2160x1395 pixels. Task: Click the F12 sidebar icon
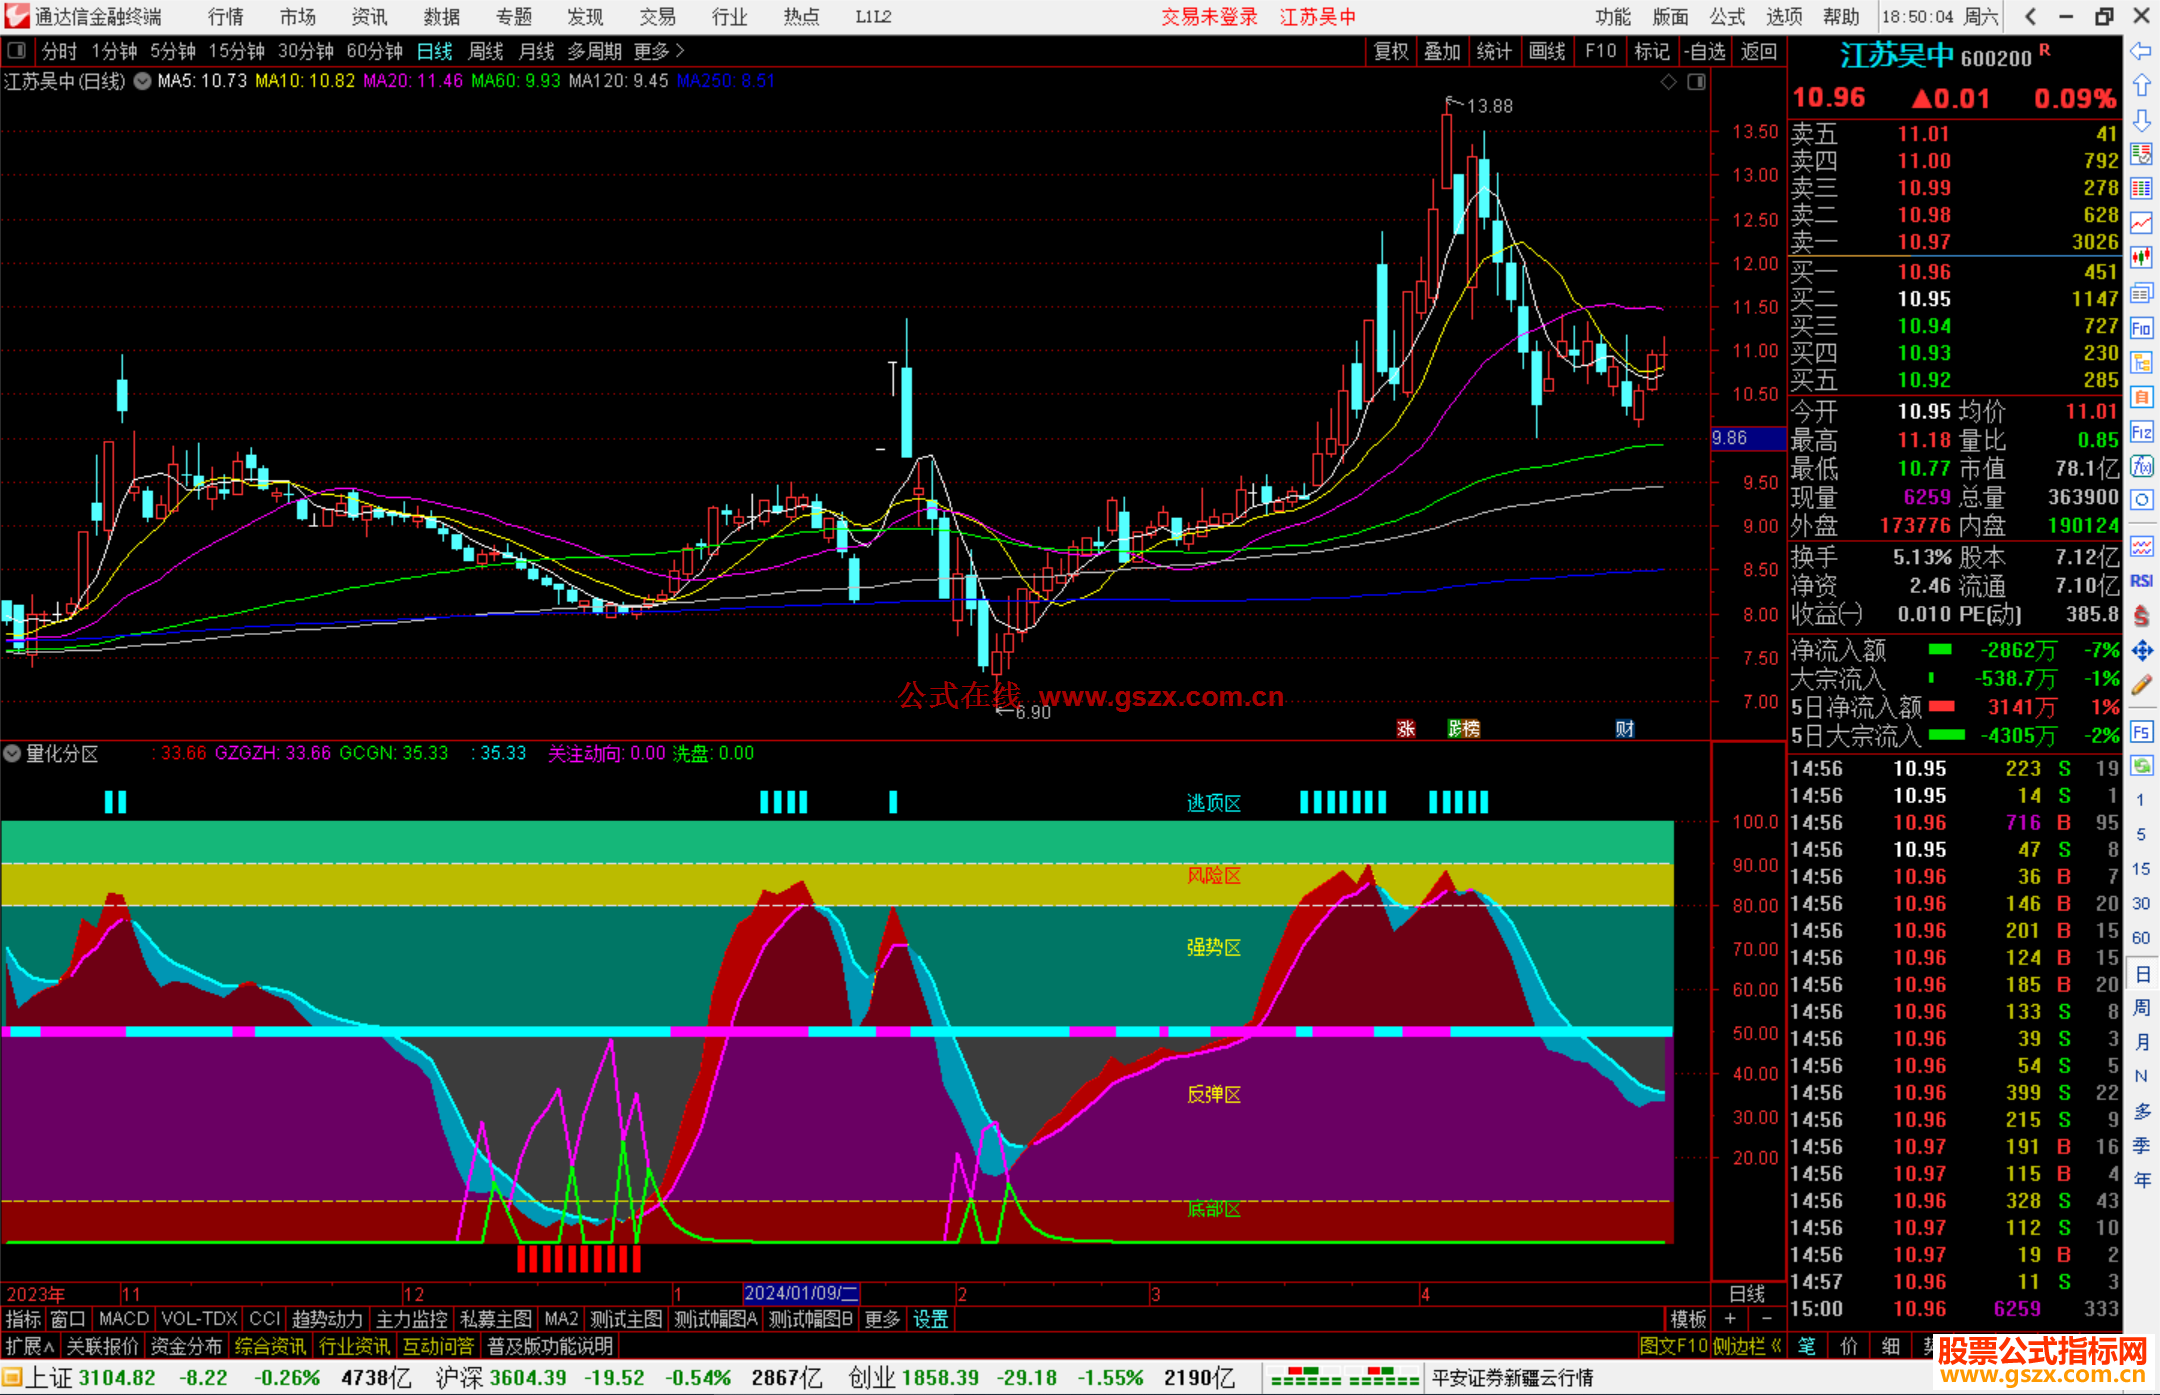coord(2141,432)
